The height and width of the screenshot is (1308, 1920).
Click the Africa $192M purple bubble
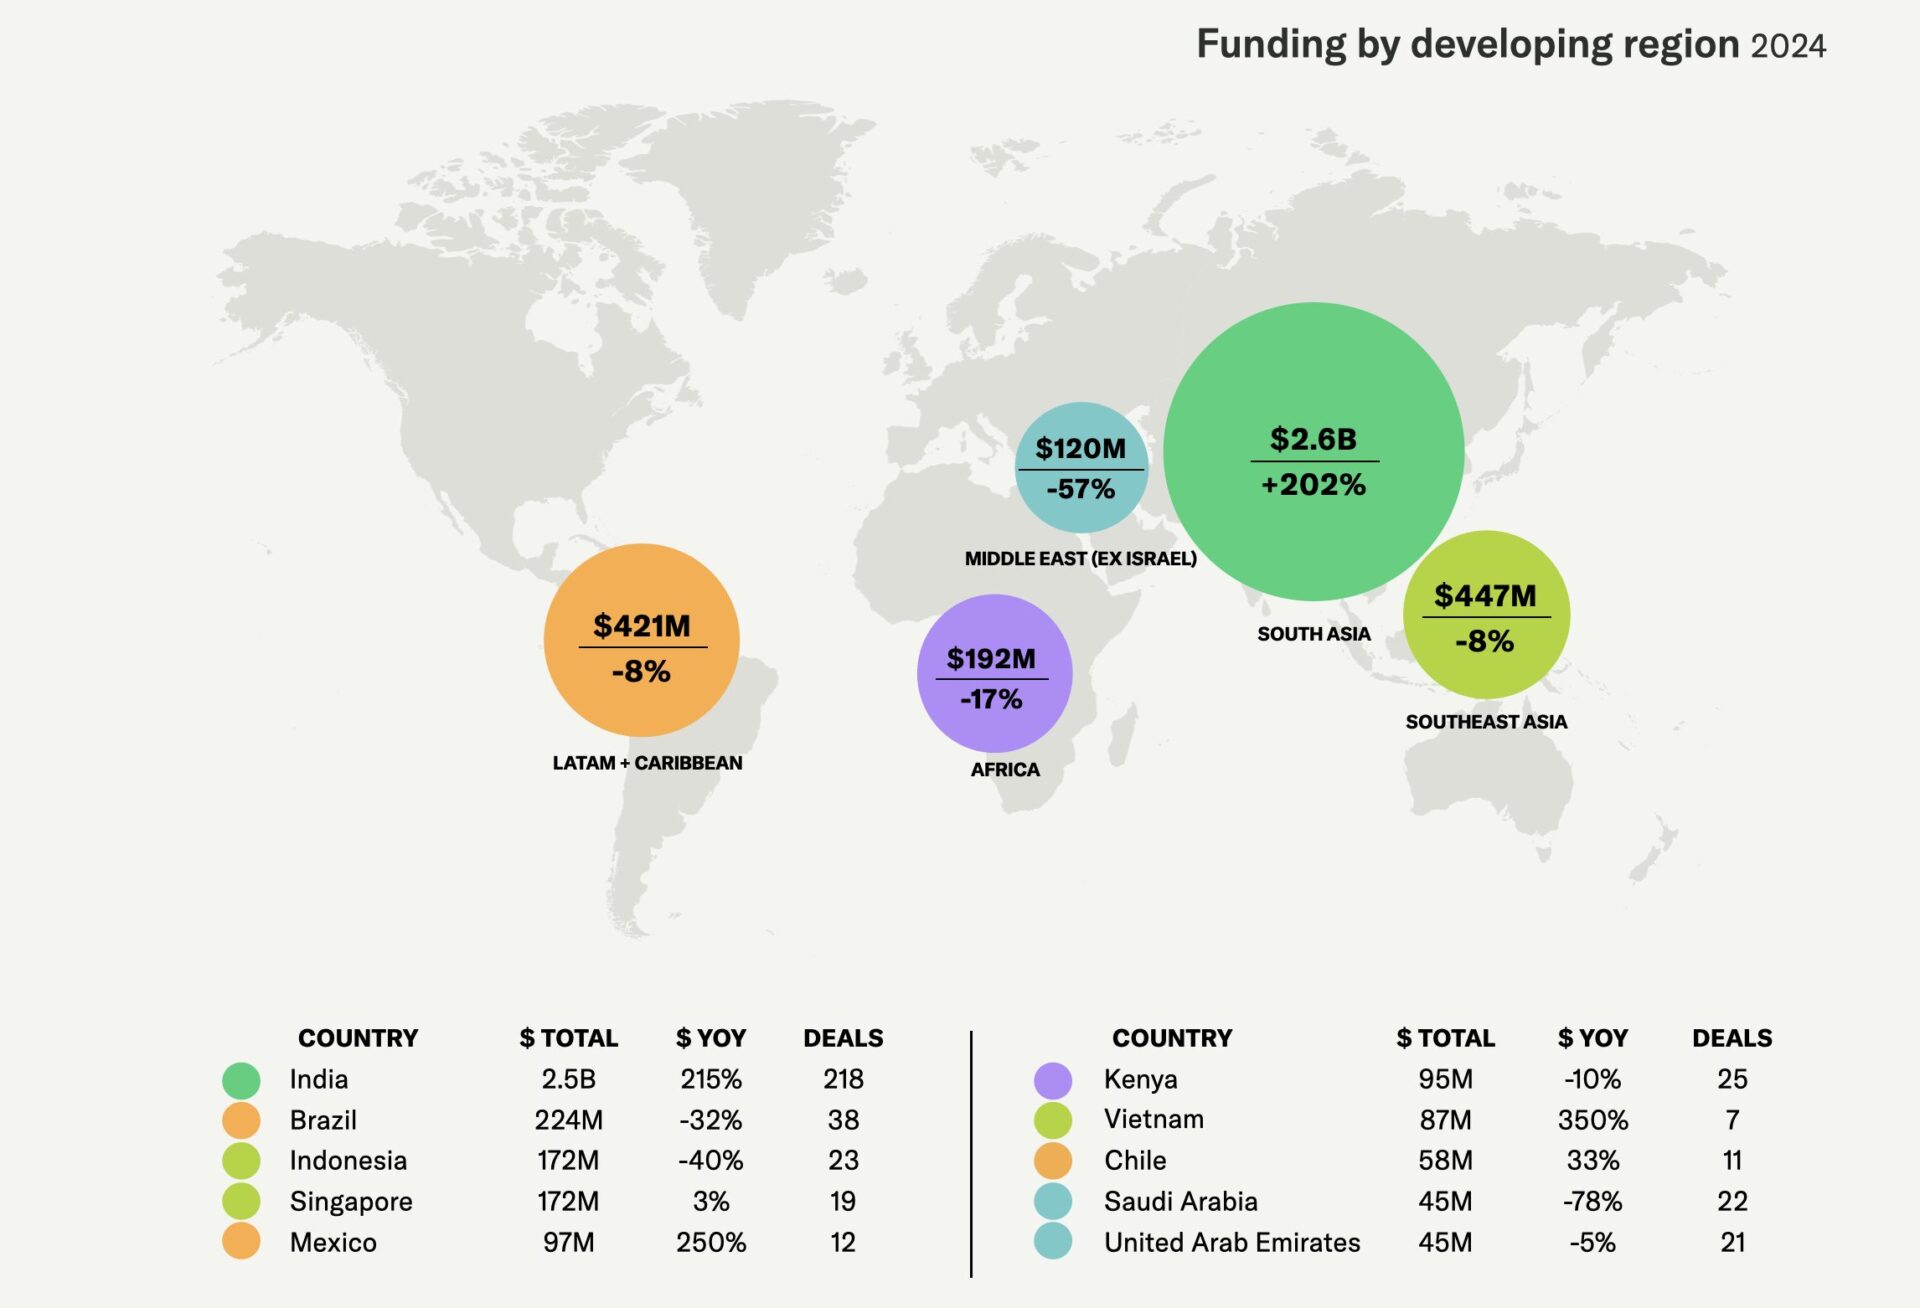(994, 673)
